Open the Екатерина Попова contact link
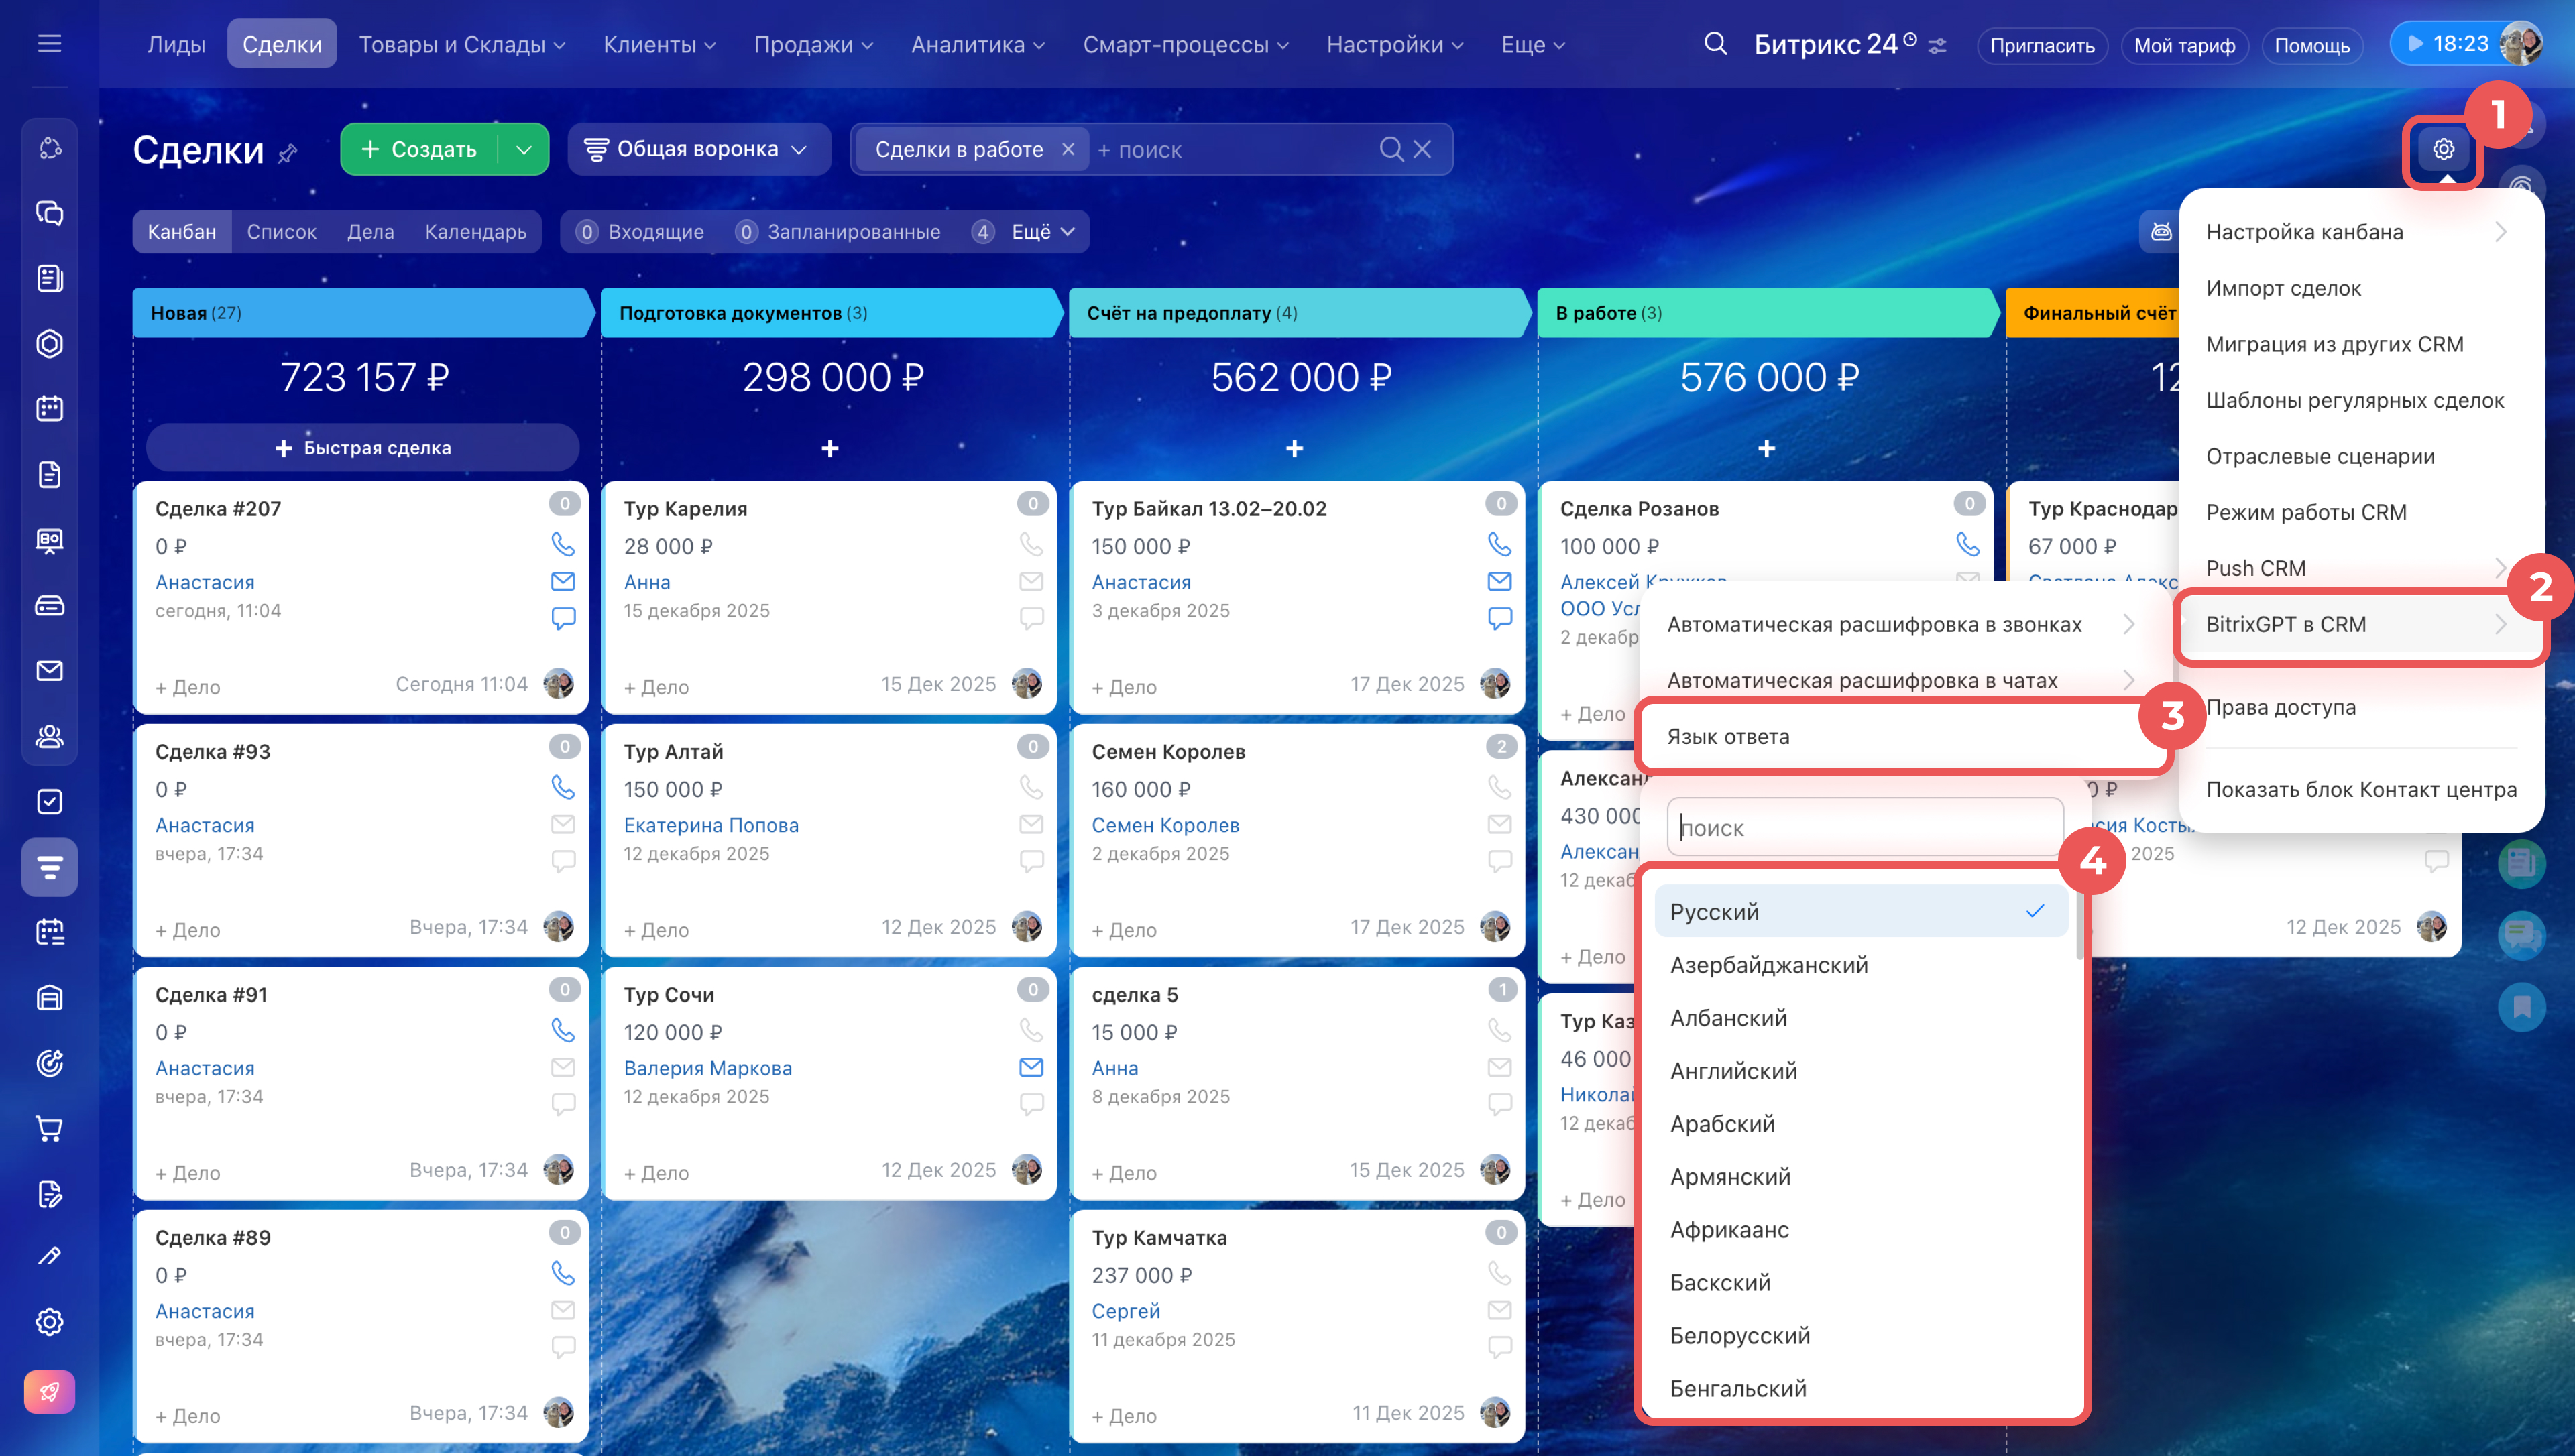The width and height of the screenshot is (2575, 1456). click(x=711, y=825)
